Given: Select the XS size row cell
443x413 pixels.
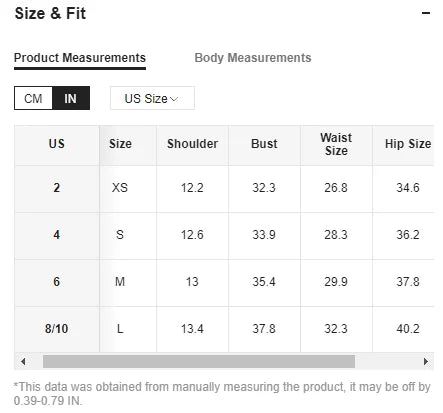Looking at the screenshot, I should [x=120, y=188].
